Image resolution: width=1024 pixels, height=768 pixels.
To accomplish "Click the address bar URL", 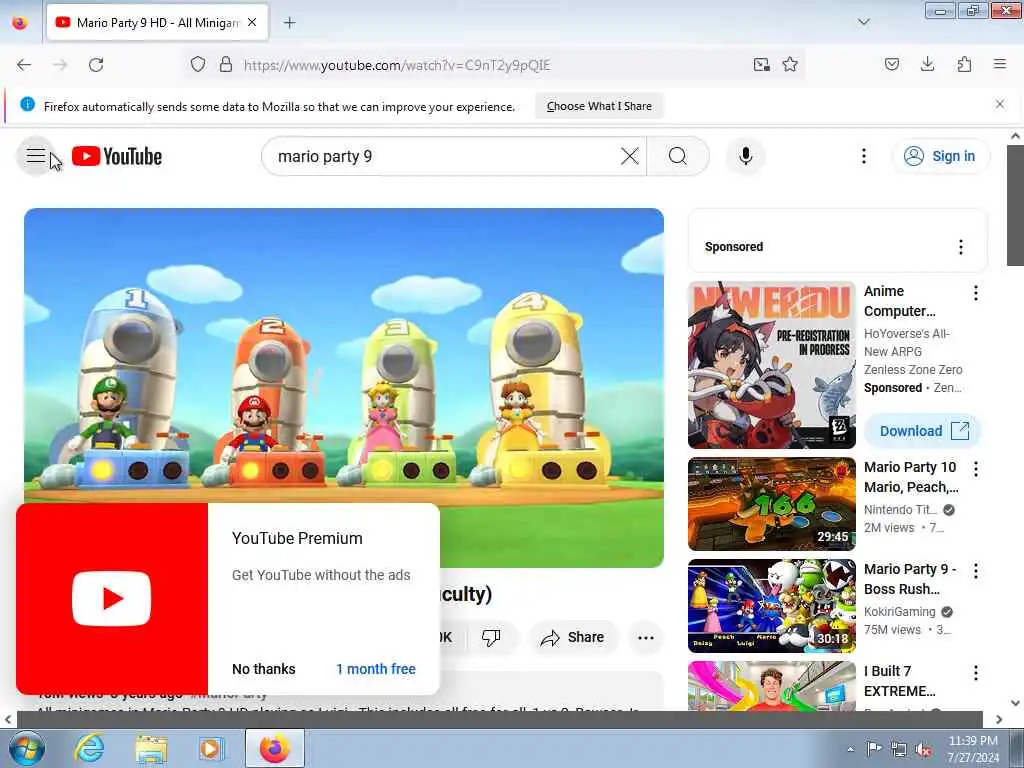I will 397,65.
